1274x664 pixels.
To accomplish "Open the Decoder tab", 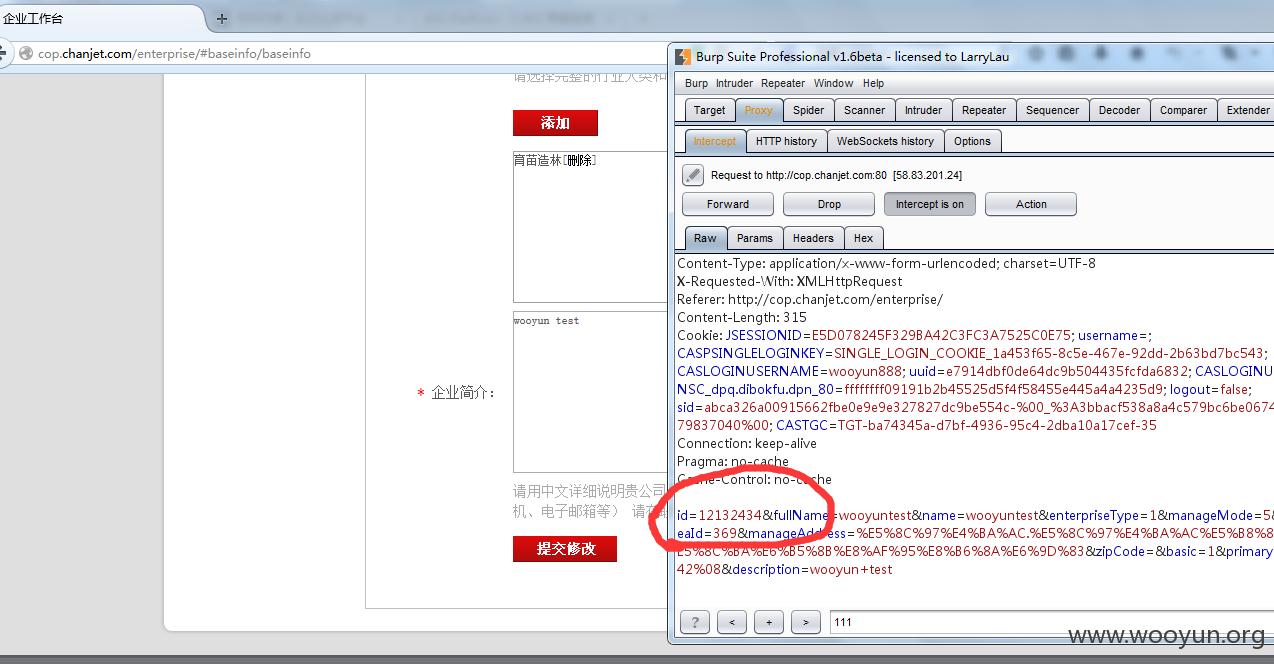I will pos(1119,110).
